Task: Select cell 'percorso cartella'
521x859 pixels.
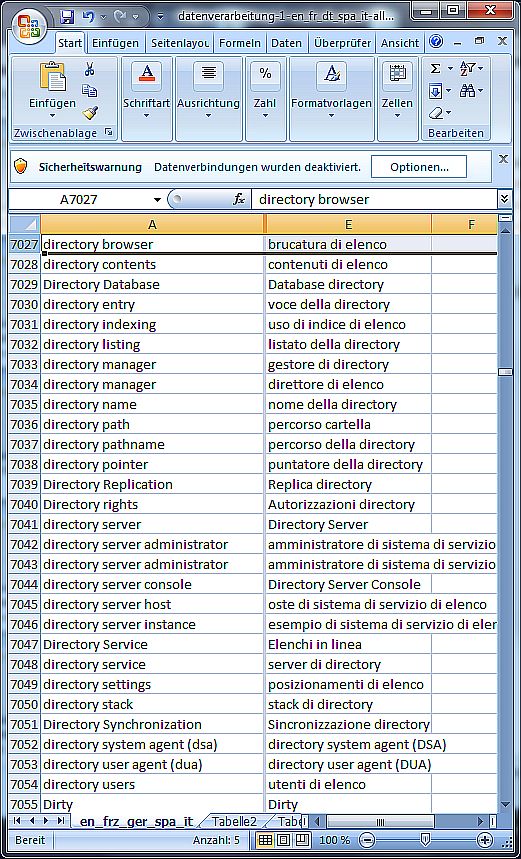Action: pyautogui.click(x=348, y=424)
